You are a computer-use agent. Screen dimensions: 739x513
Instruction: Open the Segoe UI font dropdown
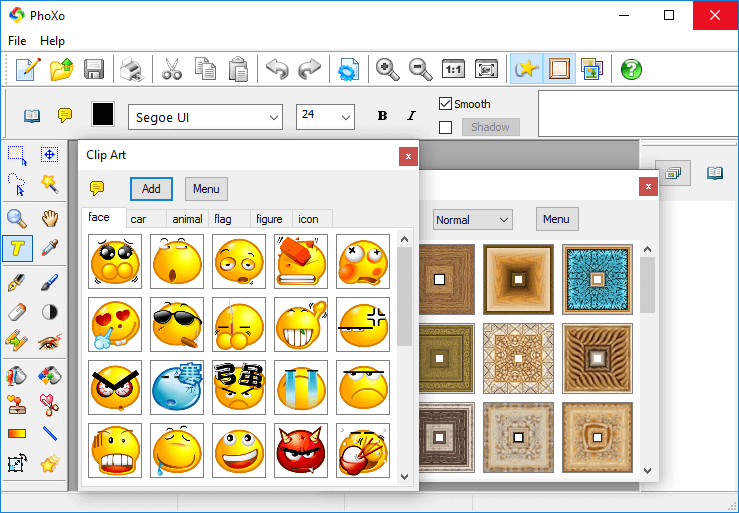pos(205,117)
